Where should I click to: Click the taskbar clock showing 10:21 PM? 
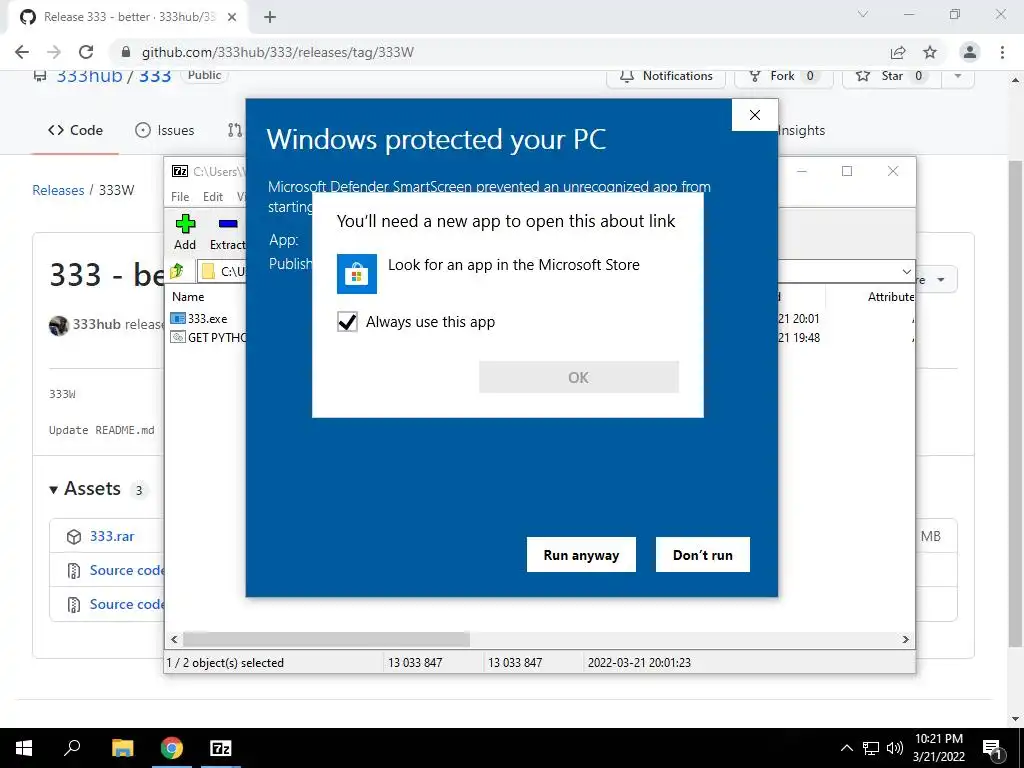(x=938, y=748)
